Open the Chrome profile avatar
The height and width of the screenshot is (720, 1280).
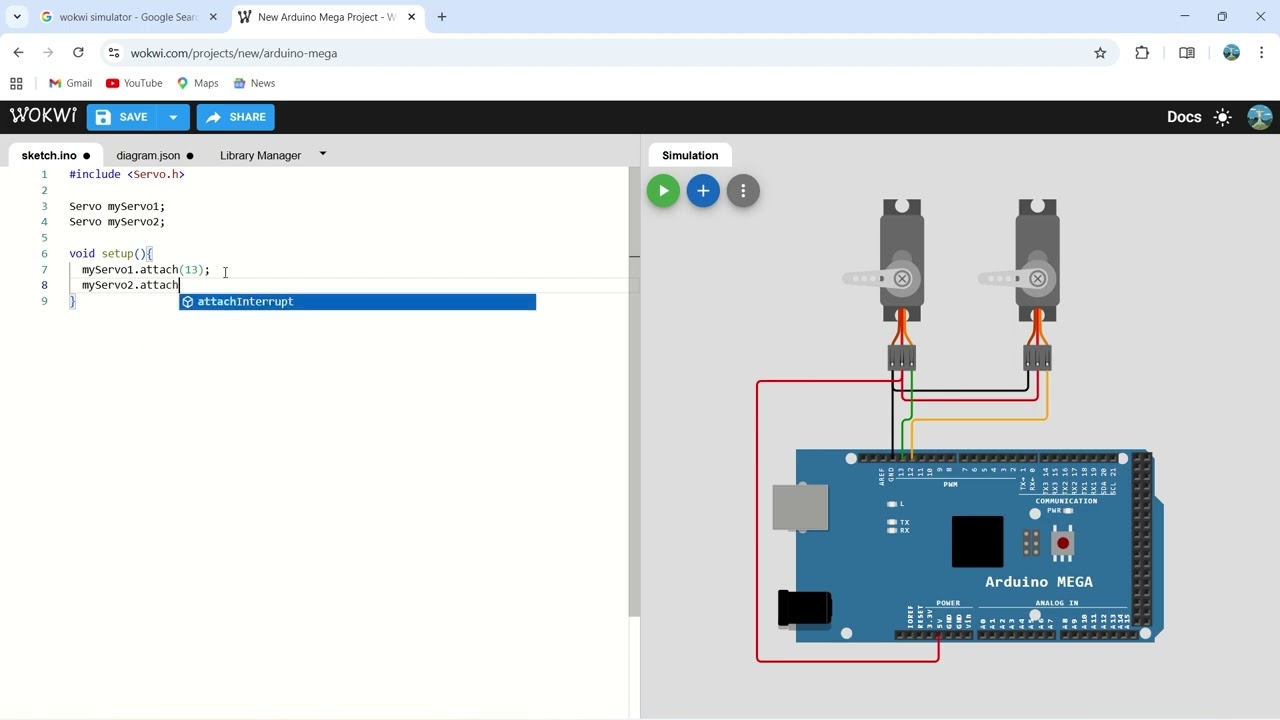point(1231,53)
